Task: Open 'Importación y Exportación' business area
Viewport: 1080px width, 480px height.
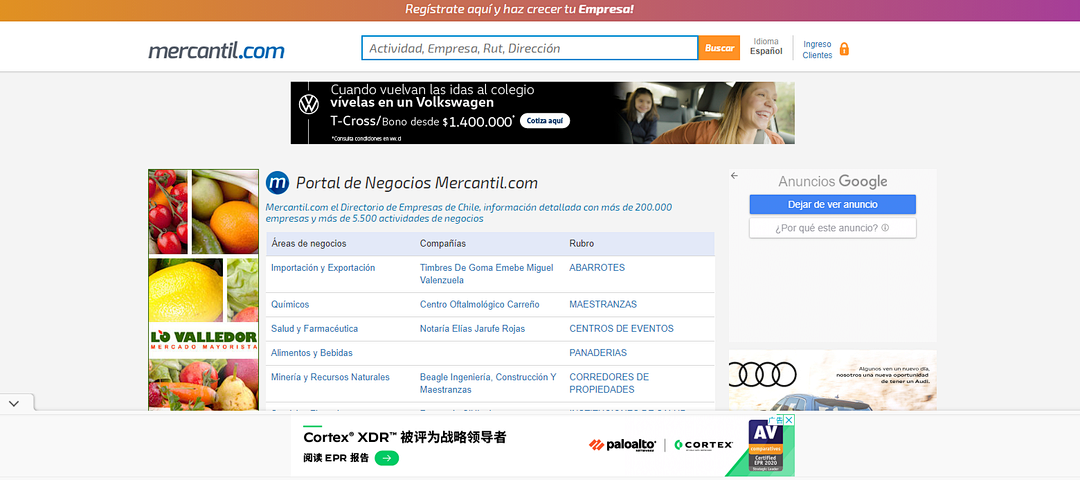Action: (x=323, y=268)
